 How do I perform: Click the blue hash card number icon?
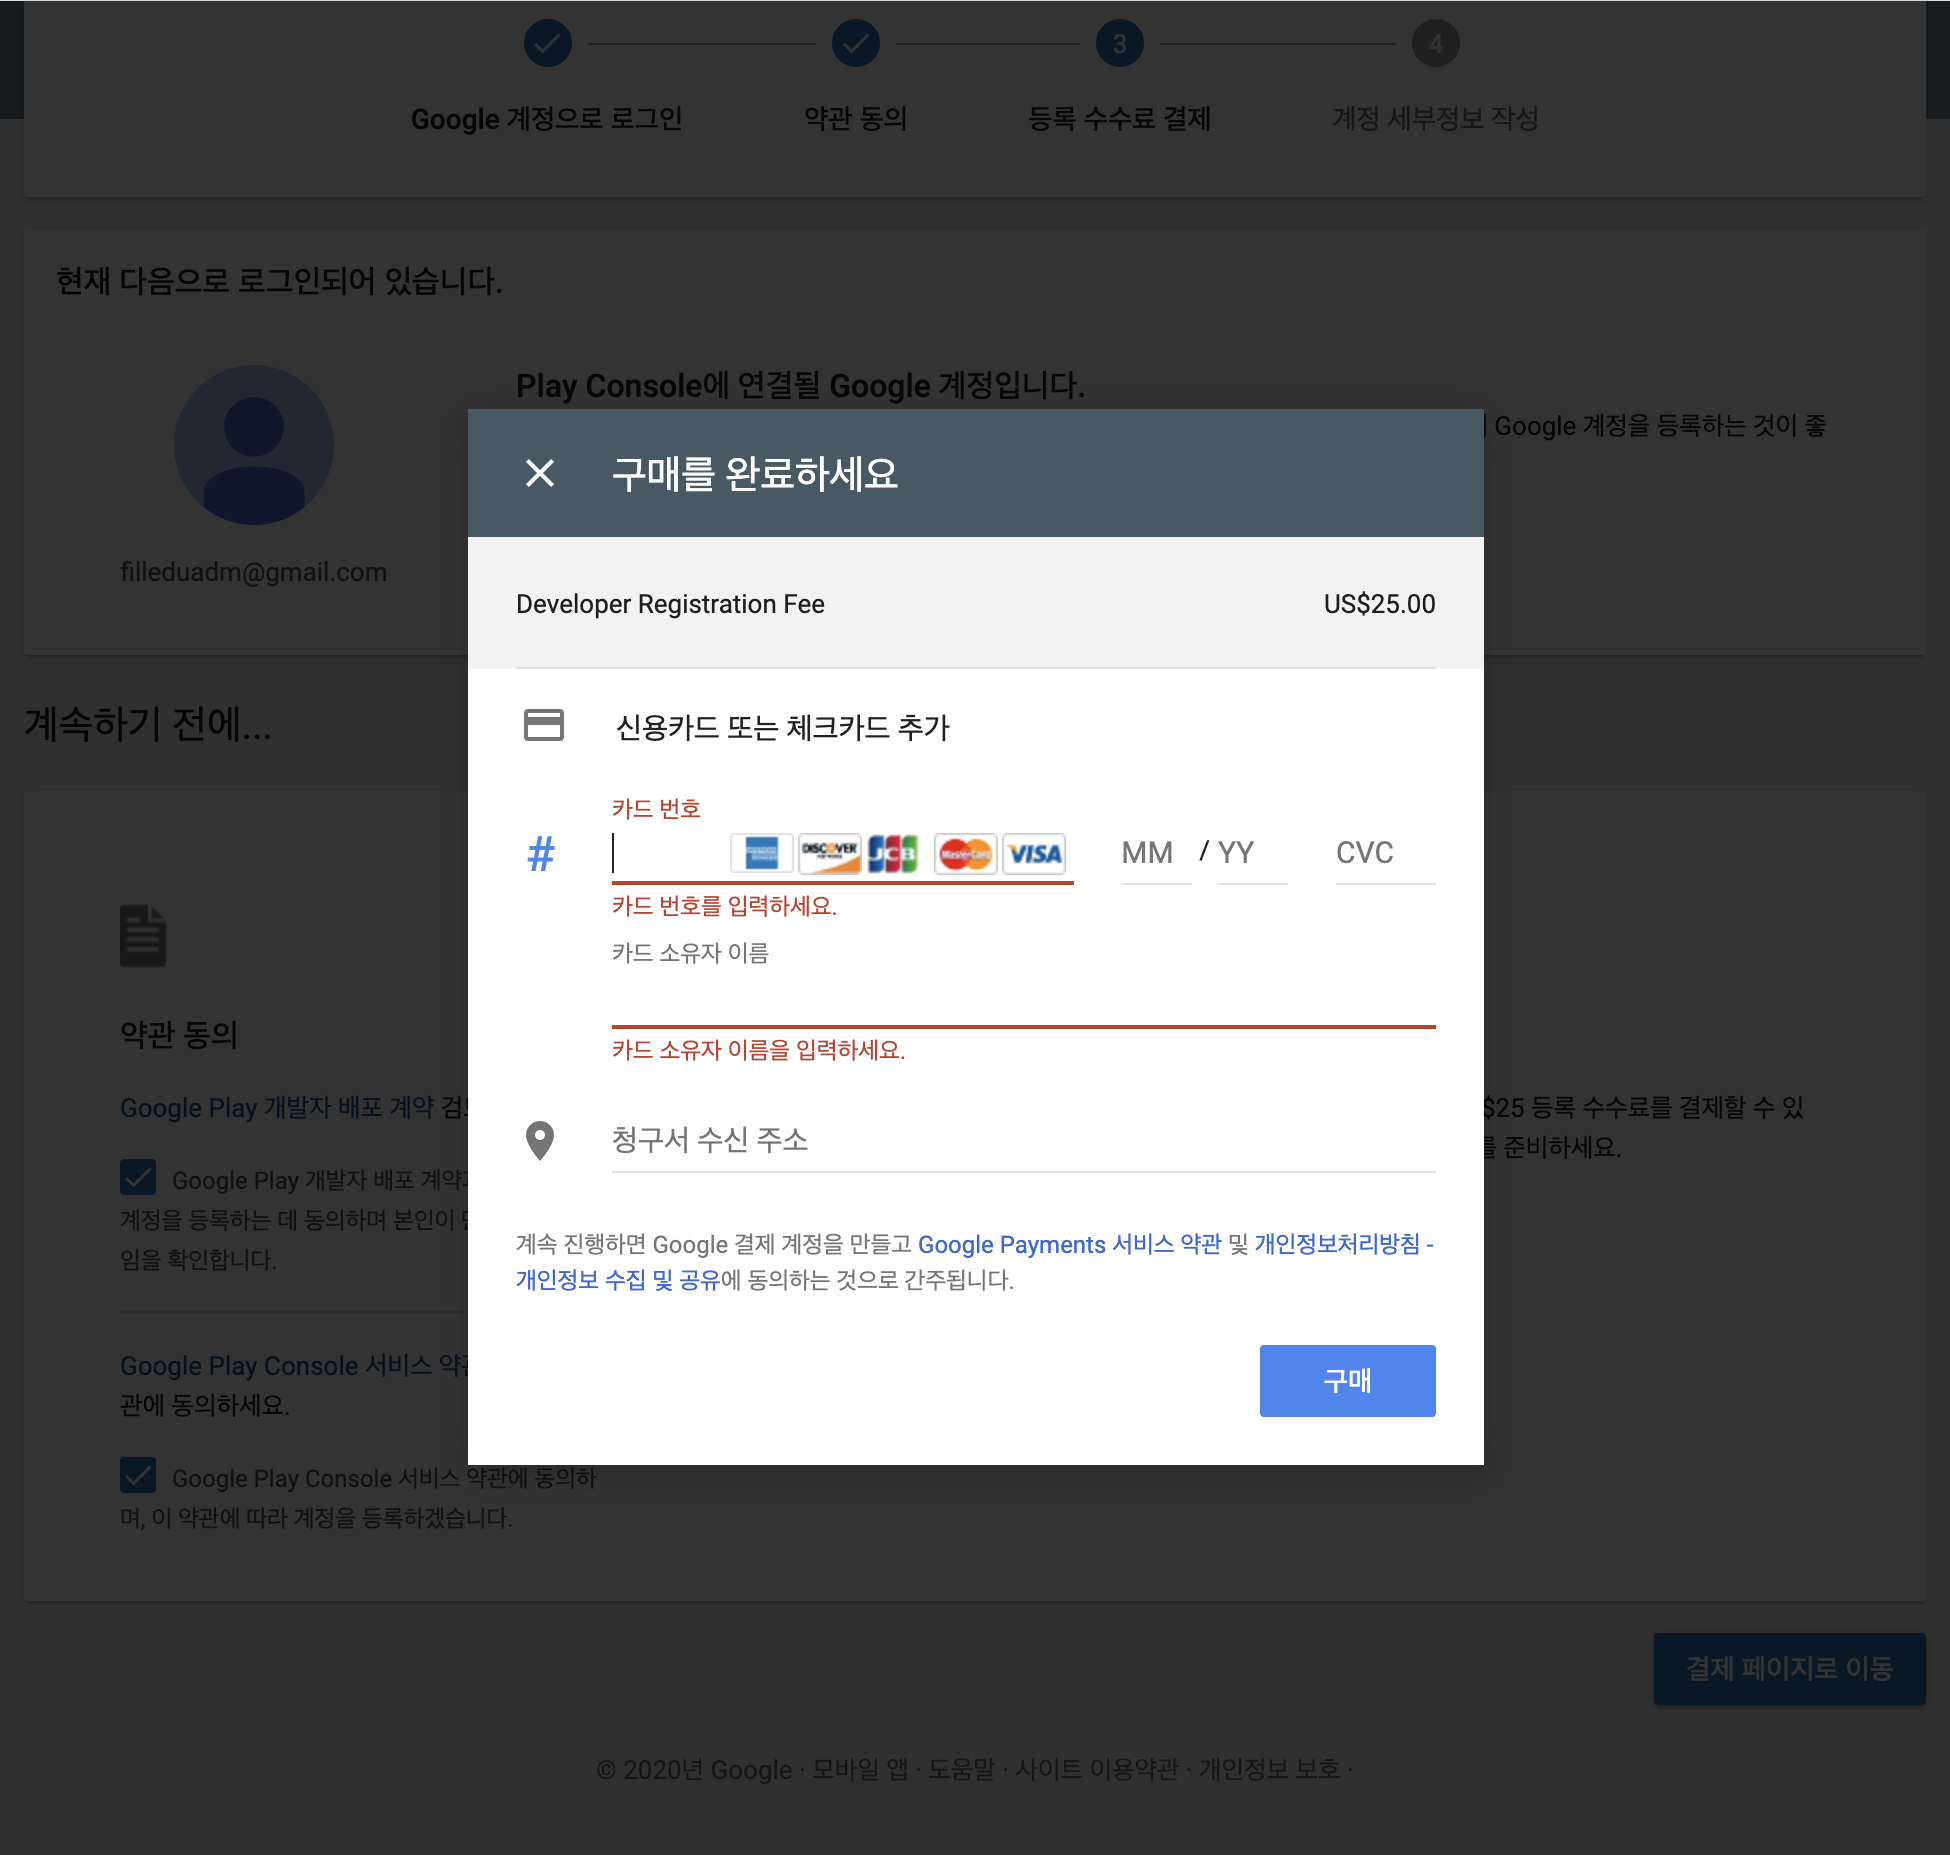coord(541,854)
